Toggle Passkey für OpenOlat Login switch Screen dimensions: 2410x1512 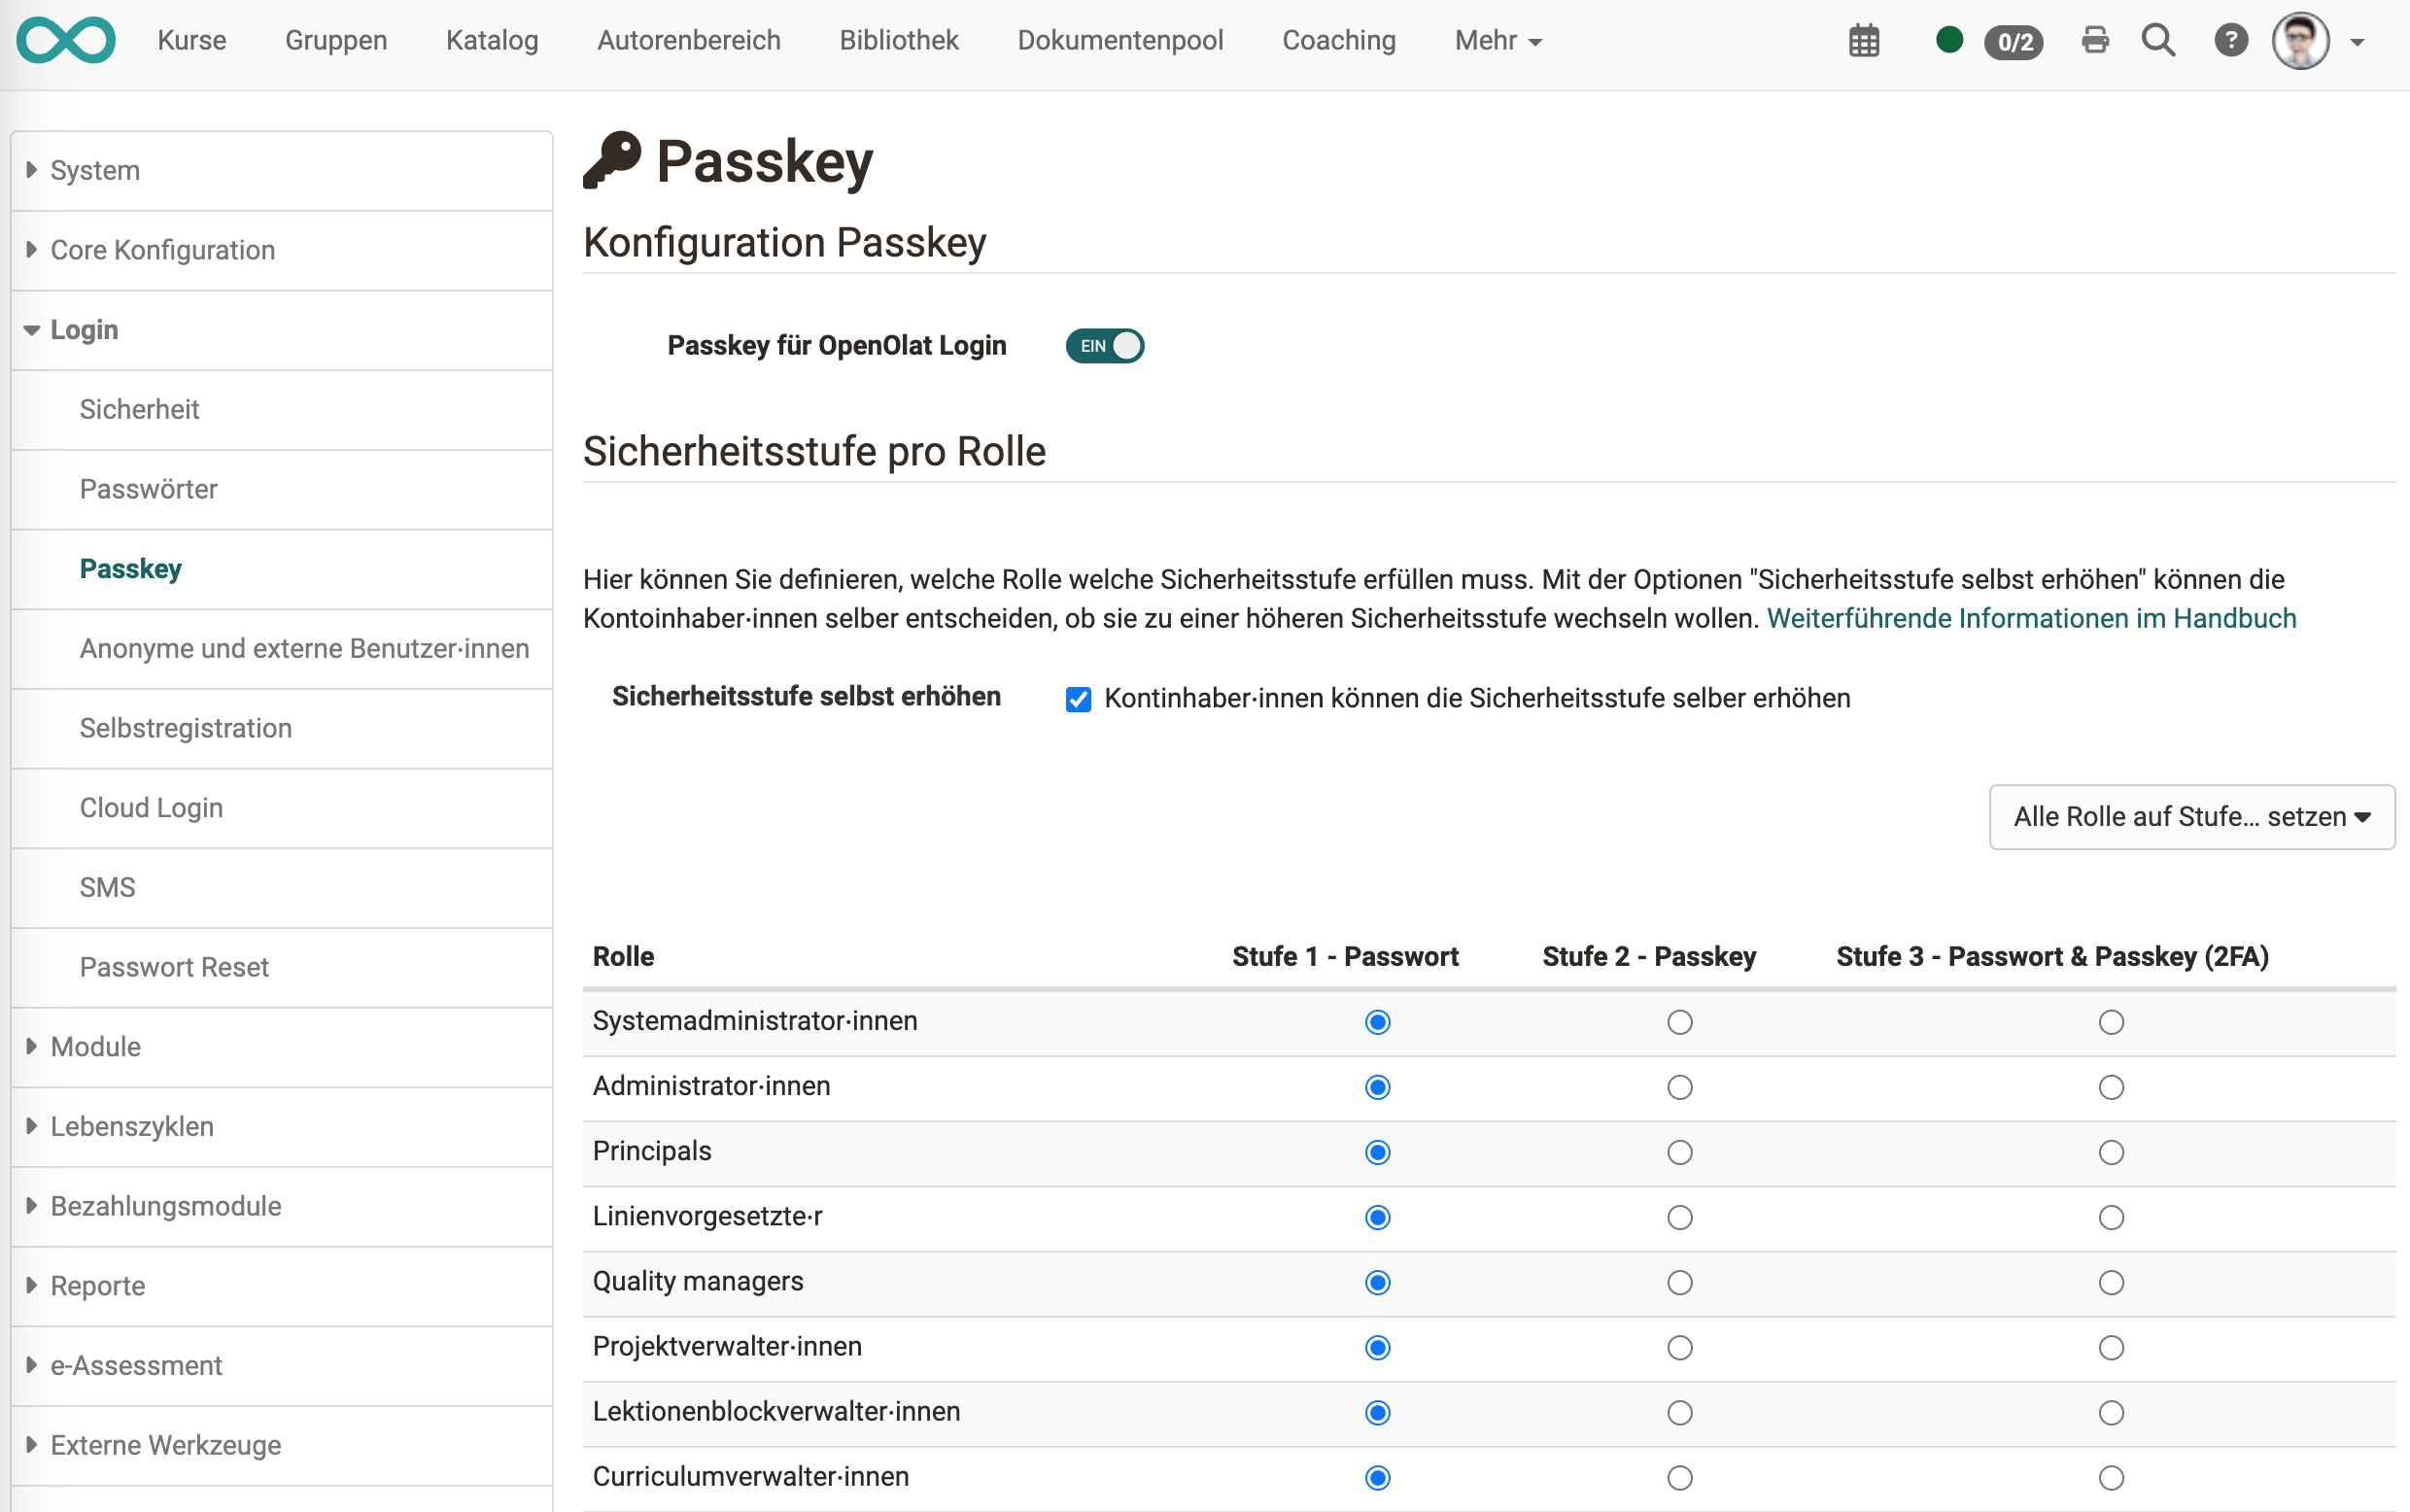pyautogui.click(x=1106, y=345)
